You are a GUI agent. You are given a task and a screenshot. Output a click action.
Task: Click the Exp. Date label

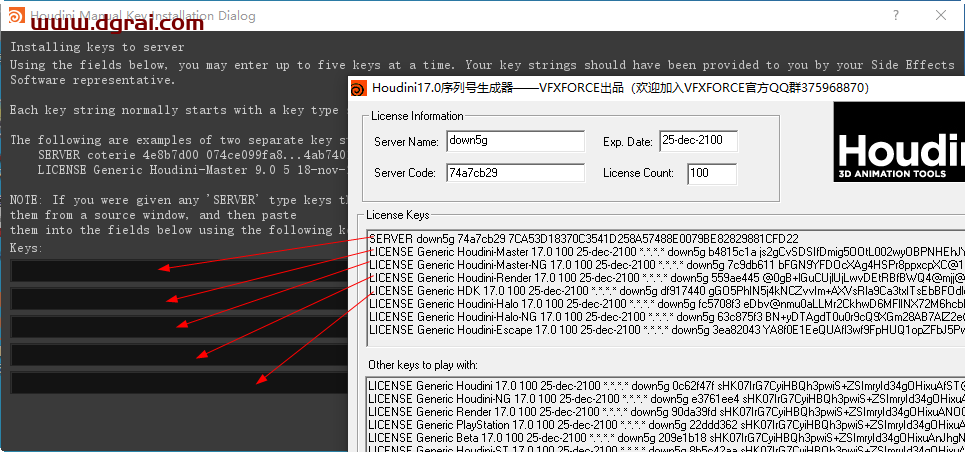point(628,142)
